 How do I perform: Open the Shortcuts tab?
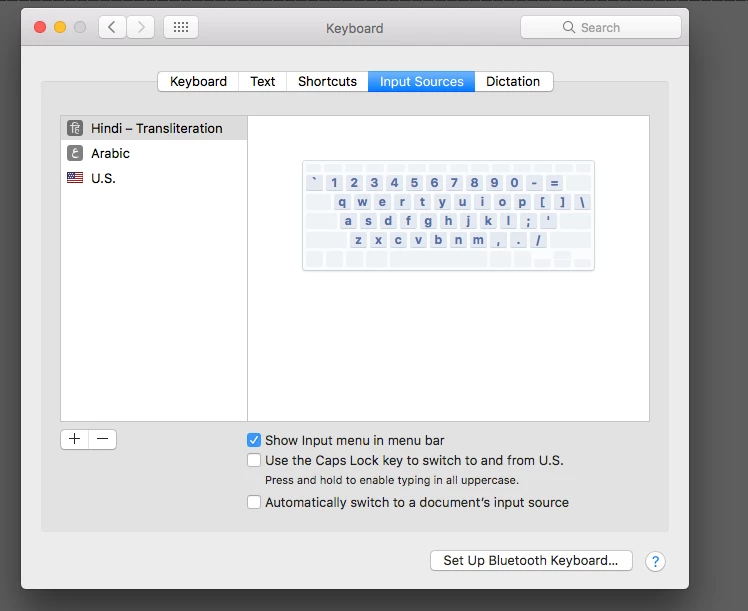pos(327,82)
